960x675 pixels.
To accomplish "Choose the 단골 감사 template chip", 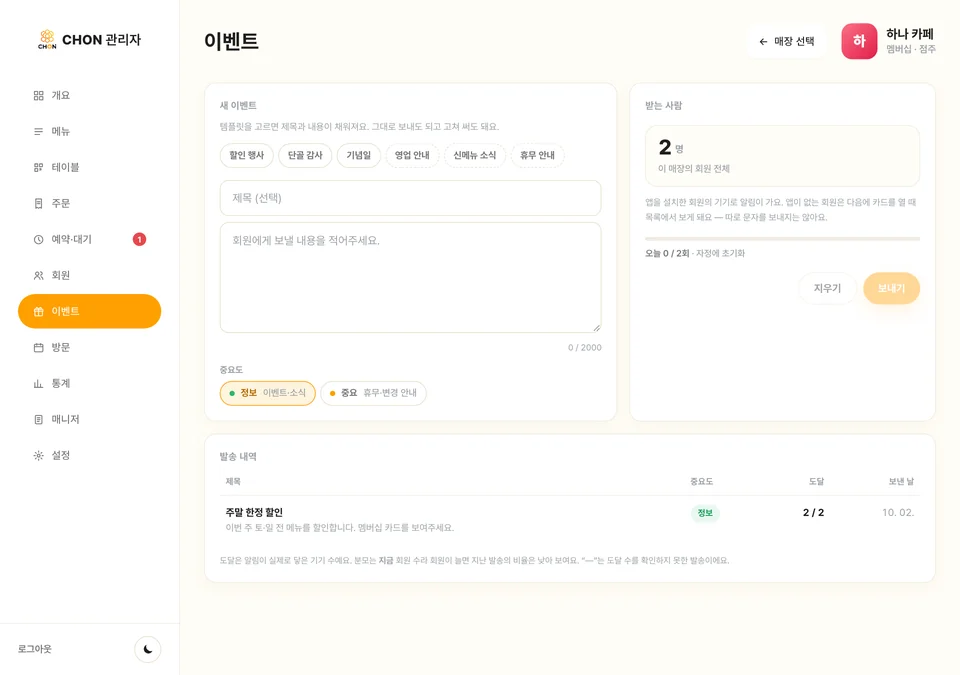I will [x=305, y=156].
